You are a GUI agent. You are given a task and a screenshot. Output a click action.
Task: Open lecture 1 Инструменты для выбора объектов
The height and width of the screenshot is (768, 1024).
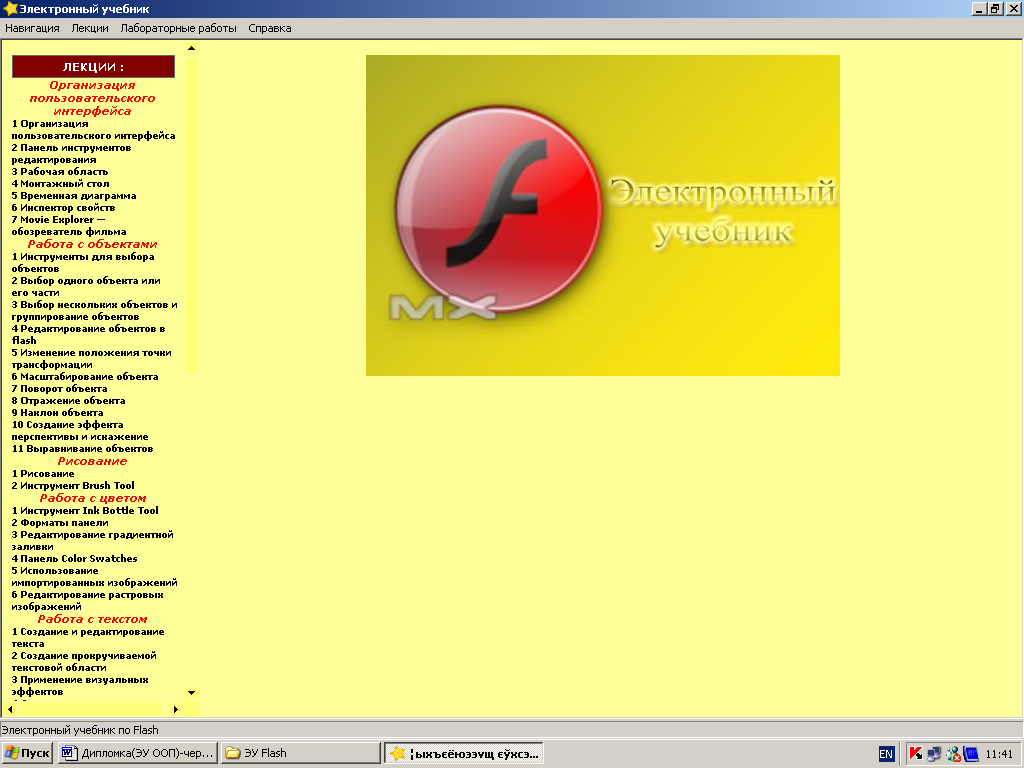tap(83, 263)
